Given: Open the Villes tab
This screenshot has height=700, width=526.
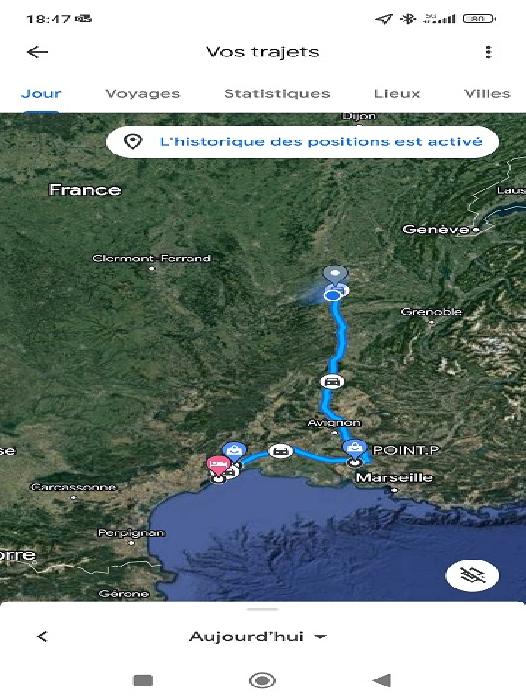Looking at the screenshot, I should click(x=487, y=94).
